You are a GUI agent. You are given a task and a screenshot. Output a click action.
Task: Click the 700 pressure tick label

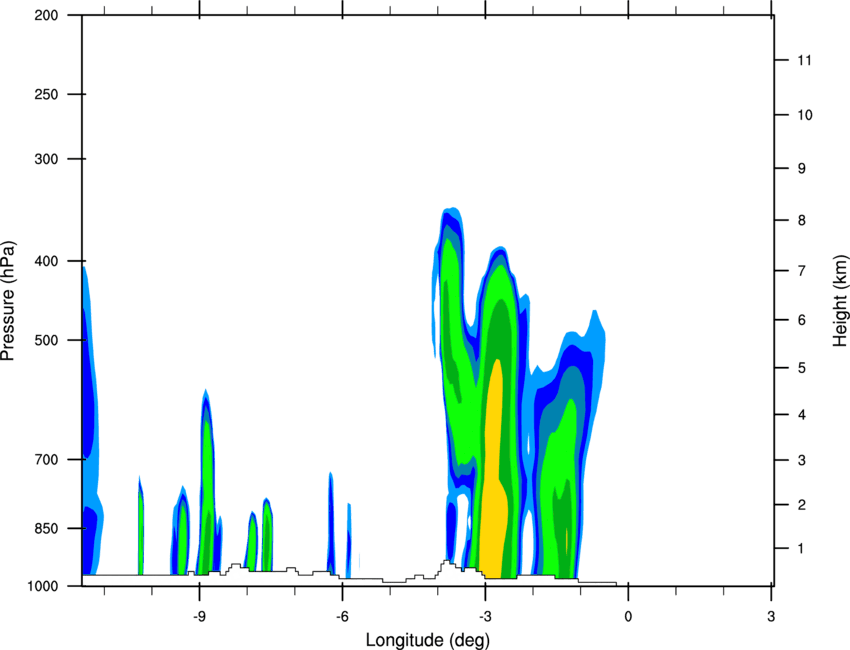pyautogui.click(x=46, y=459)
